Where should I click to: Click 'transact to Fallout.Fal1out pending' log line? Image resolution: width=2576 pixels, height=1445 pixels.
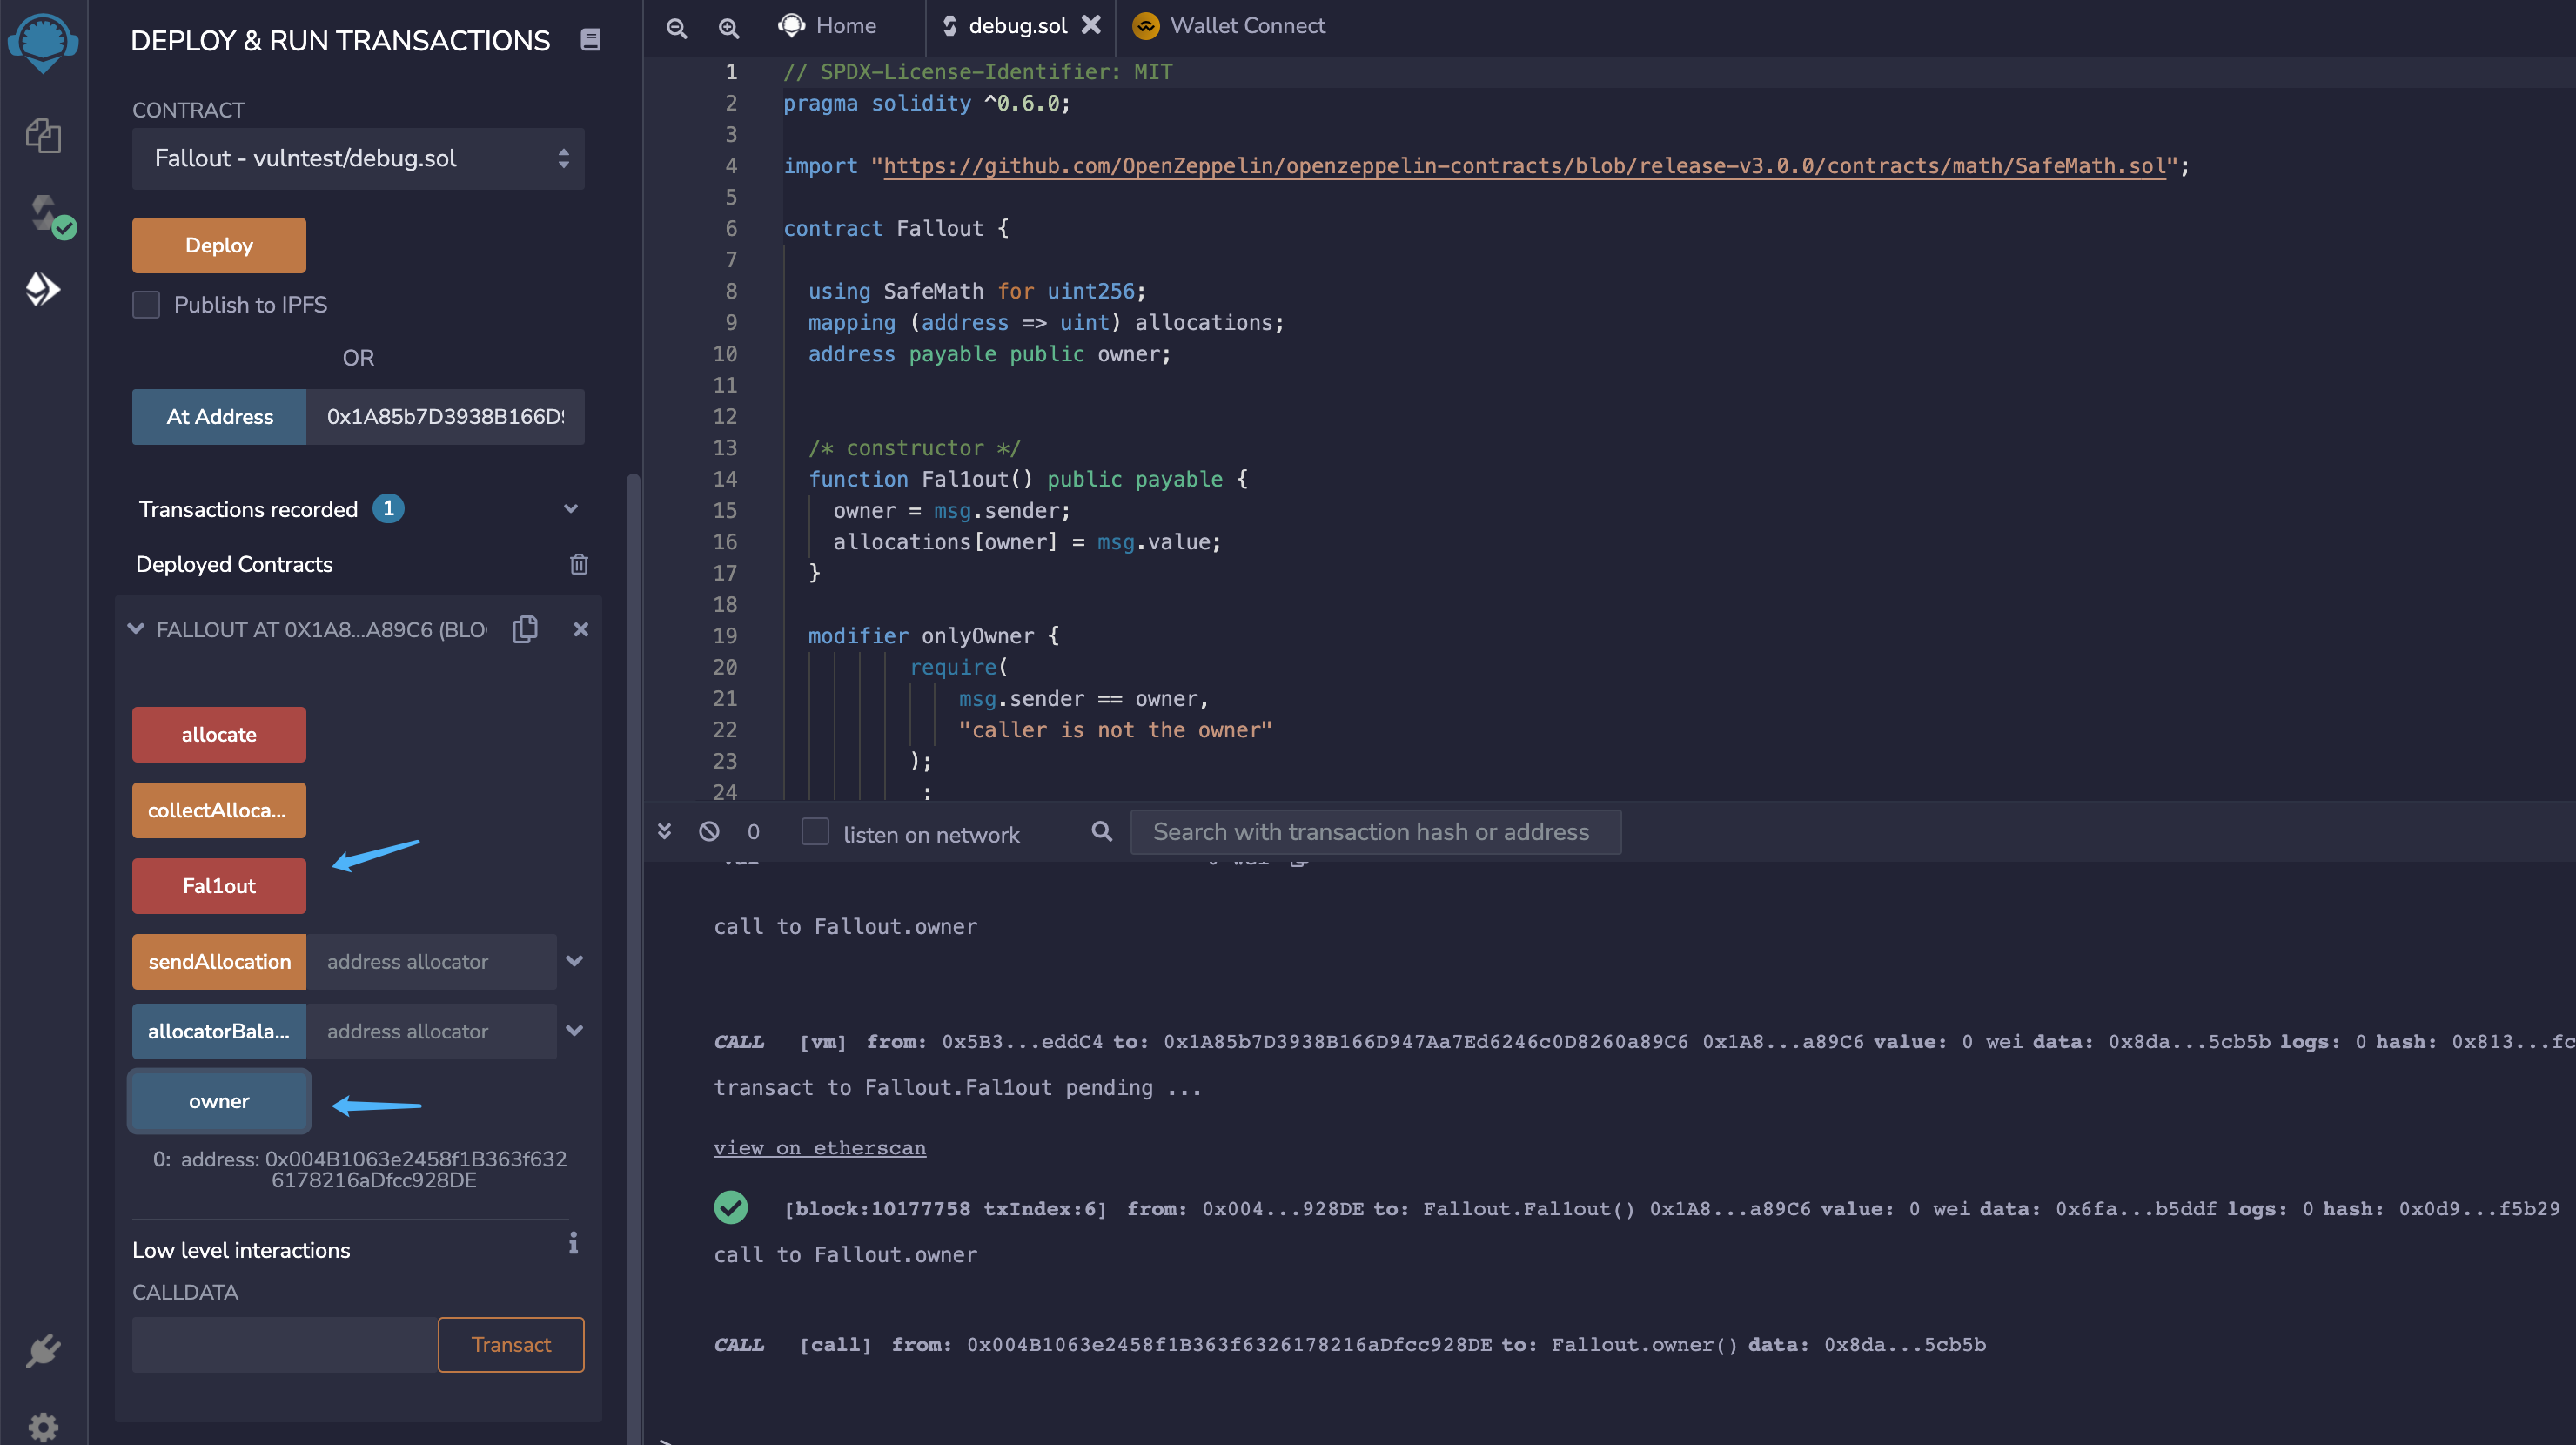tap(957, 1087)
